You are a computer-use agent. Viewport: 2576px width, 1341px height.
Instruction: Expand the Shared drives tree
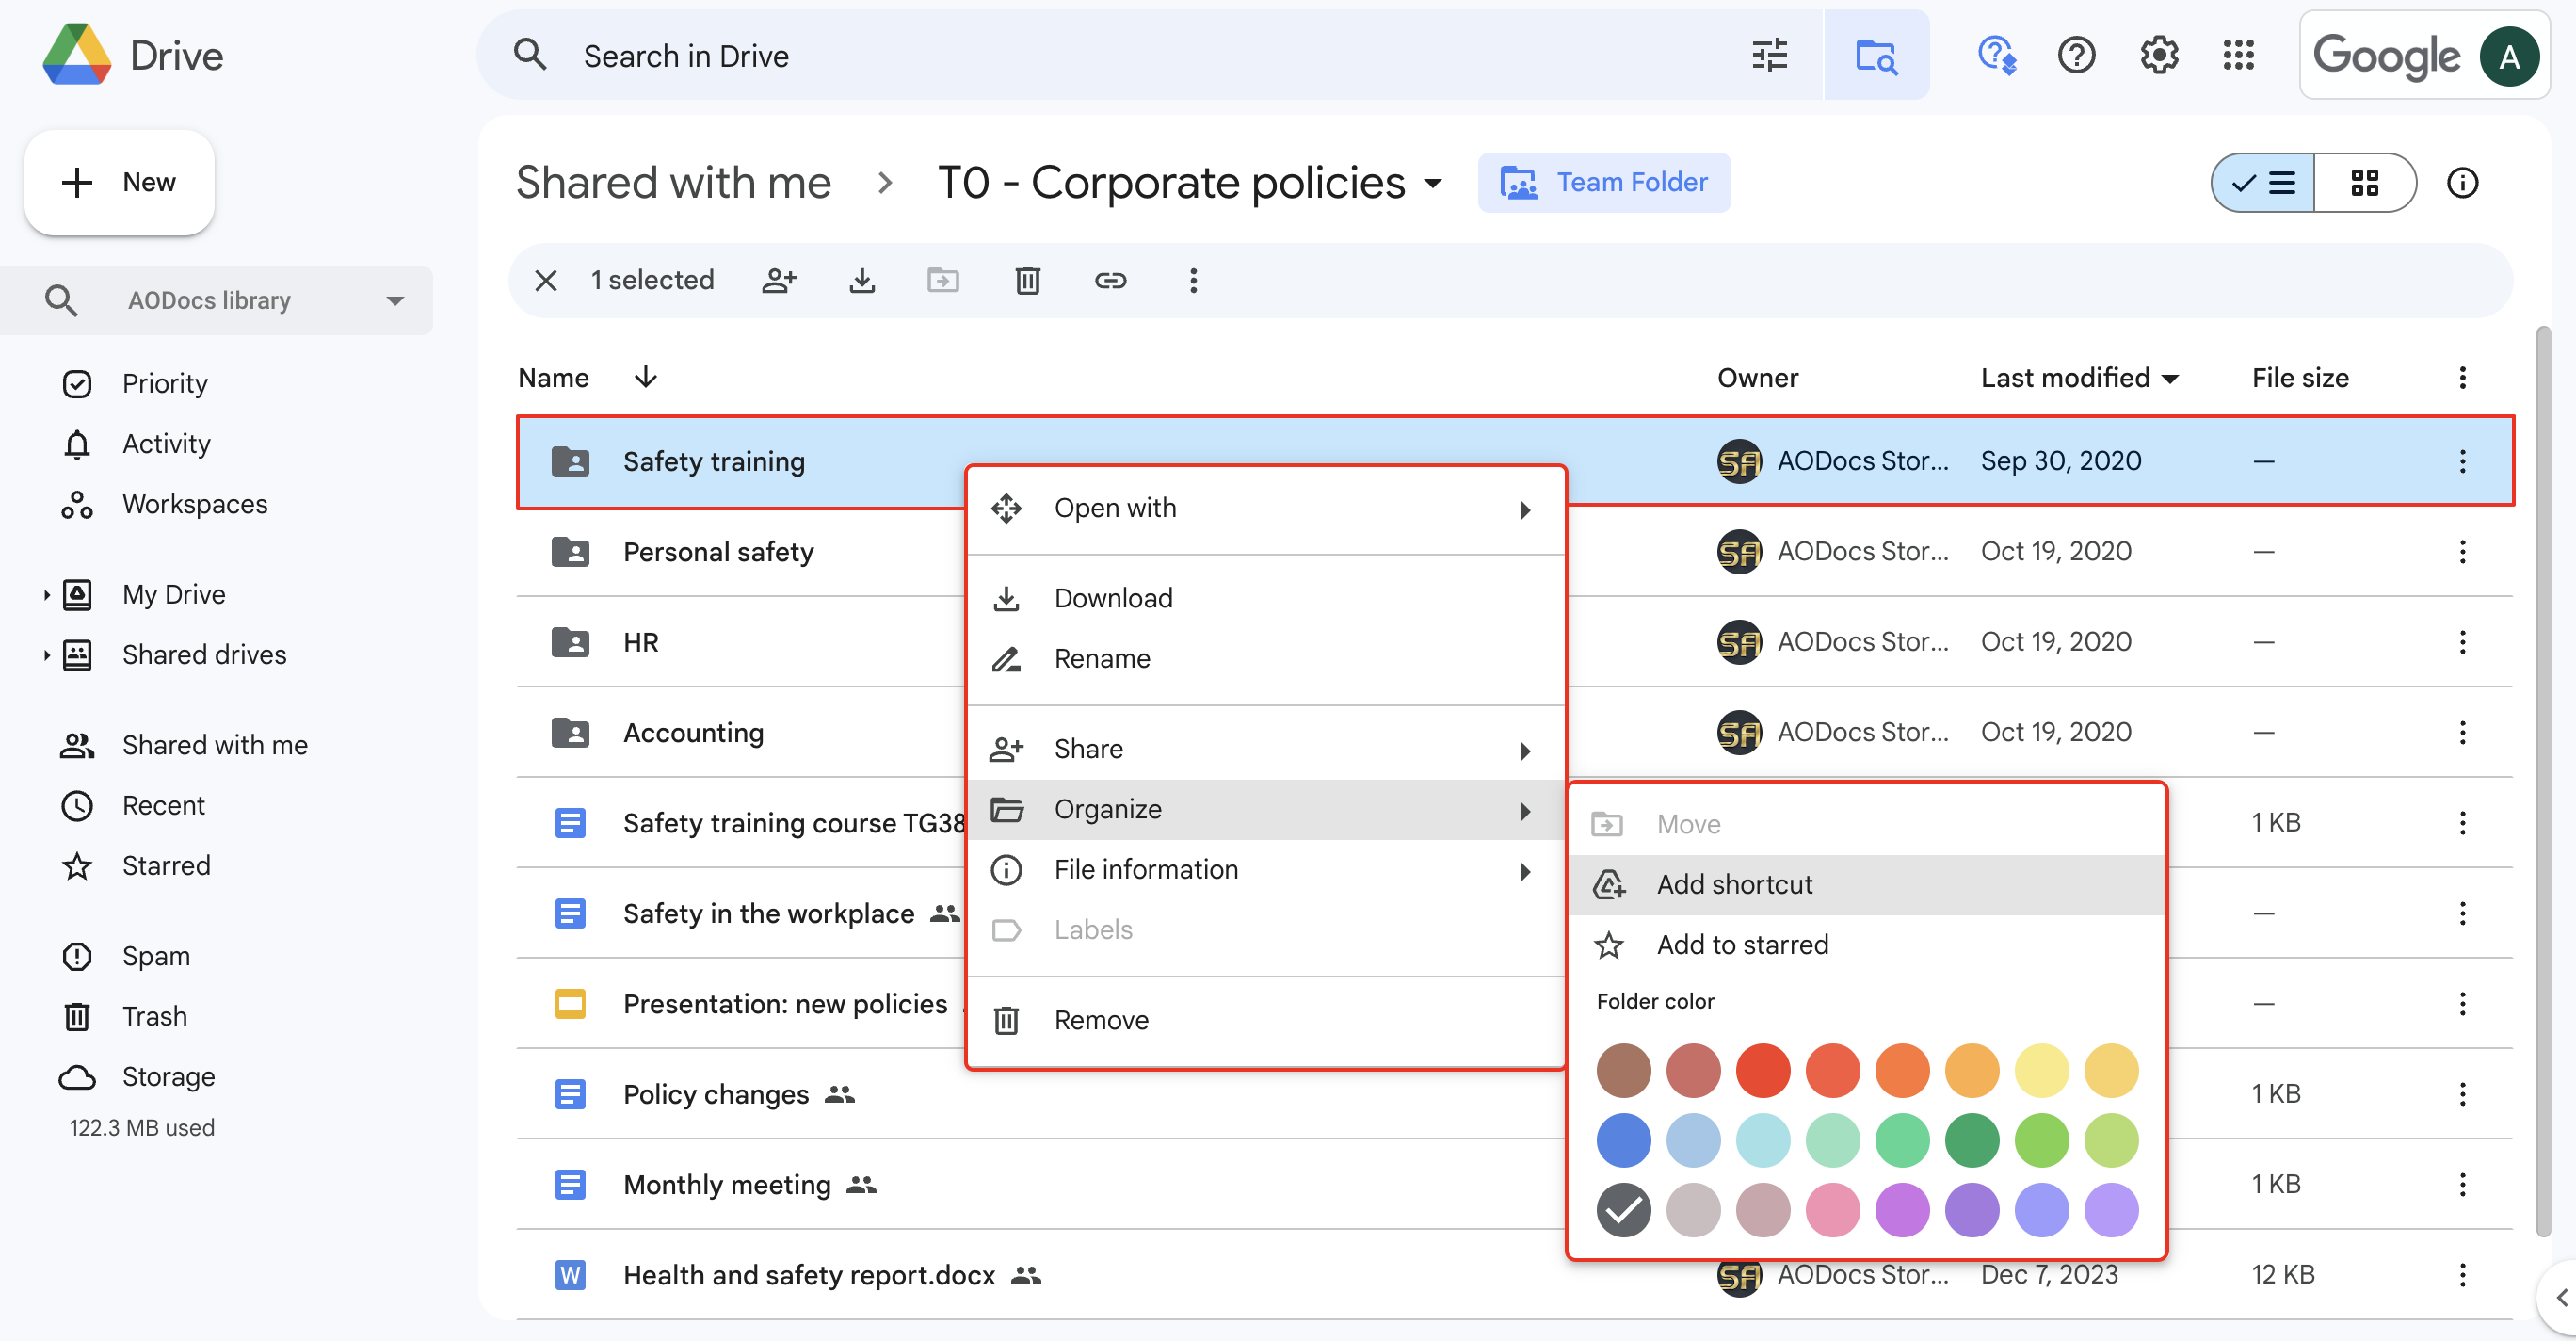click(46, 655)
